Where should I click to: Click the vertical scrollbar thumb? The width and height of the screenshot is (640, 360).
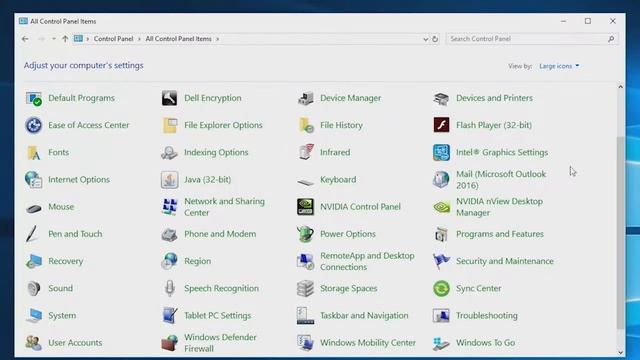tap(620, 233)
